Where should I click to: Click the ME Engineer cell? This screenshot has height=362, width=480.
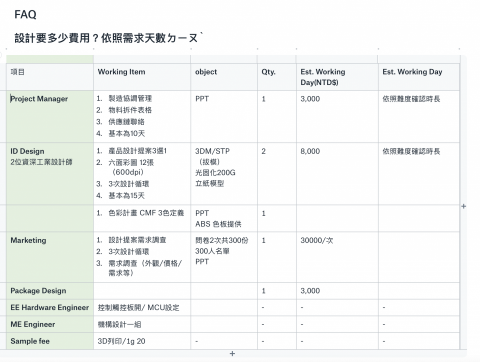pyautogui.click(x=50, y=324)
